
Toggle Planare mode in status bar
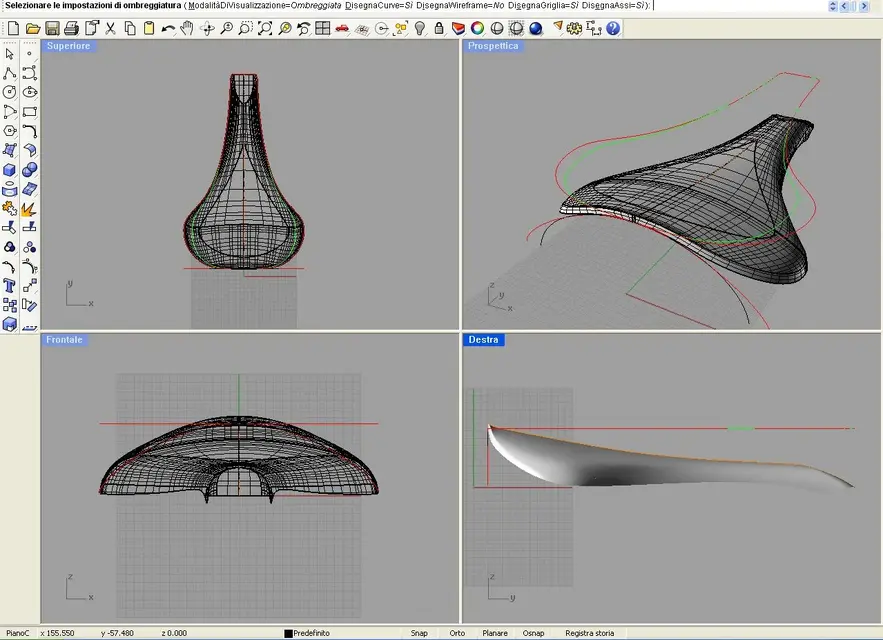pyautogui.click(x=495, y=633)
